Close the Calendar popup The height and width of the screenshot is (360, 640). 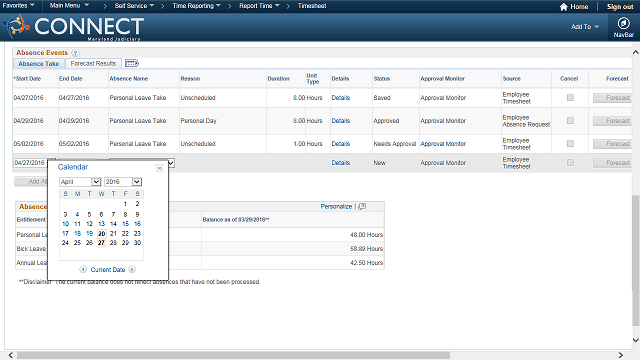[160, 168]
